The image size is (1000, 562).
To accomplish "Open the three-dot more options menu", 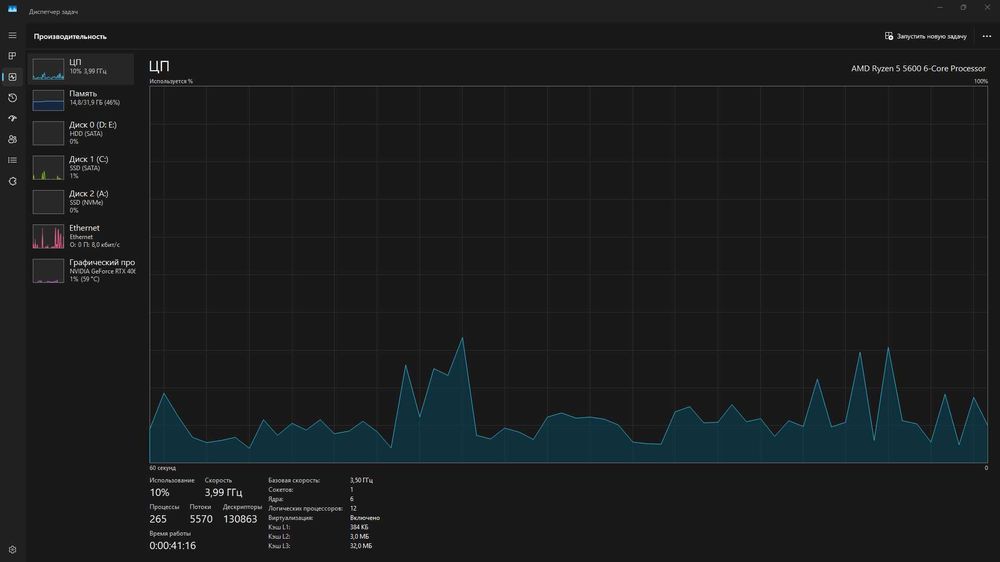I will point(987,36).
